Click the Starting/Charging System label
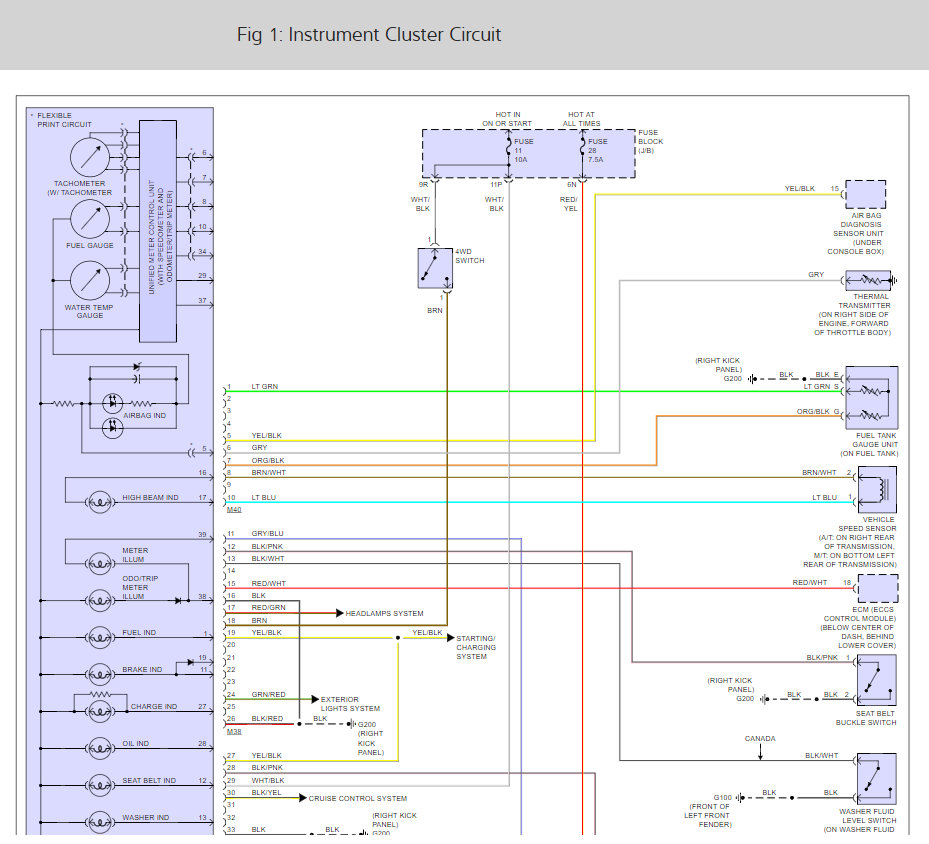The image size is (929, 844). tap(475, 647)
